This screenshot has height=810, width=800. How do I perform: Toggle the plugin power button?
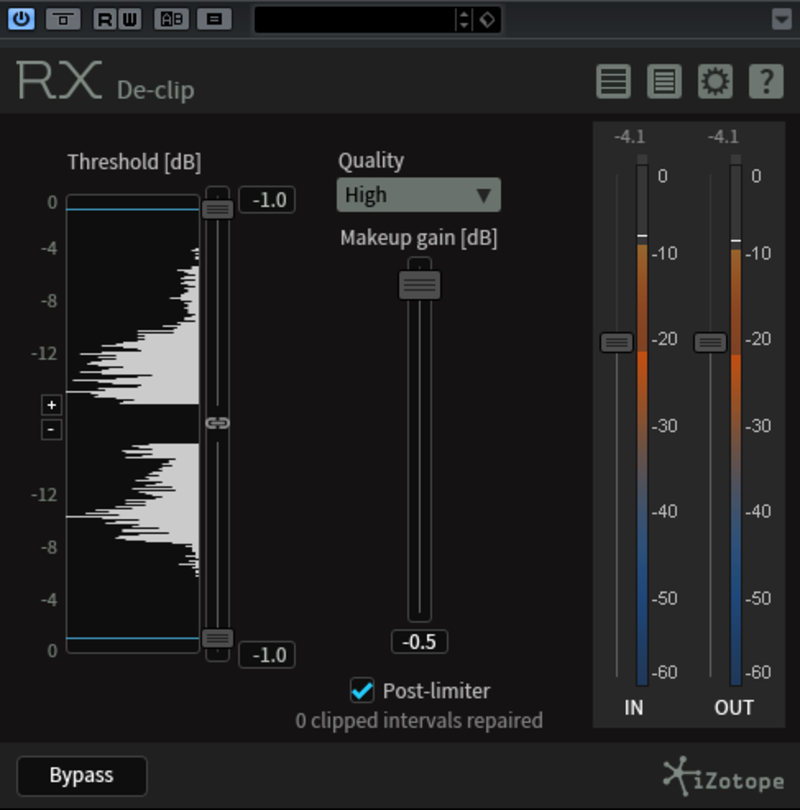pyautogui.click(x=21, y=19)
